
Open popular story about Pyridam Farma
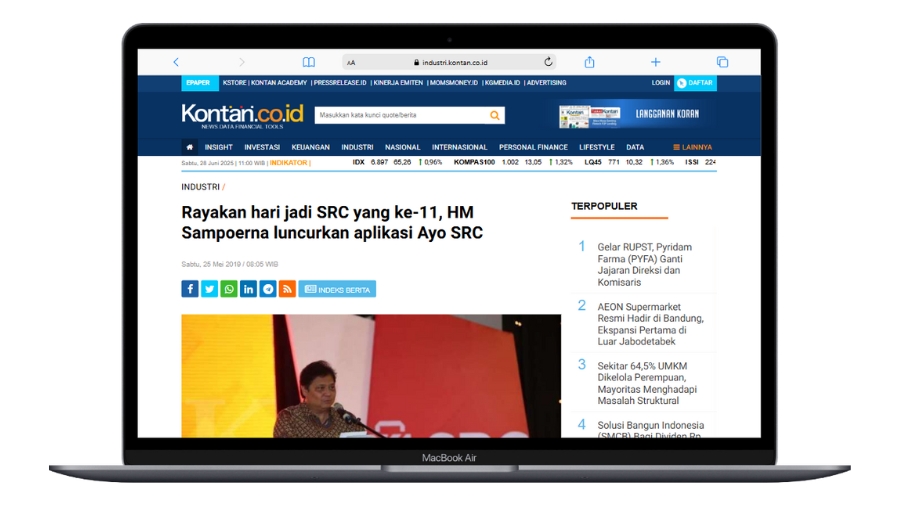[x=645, y=264]
